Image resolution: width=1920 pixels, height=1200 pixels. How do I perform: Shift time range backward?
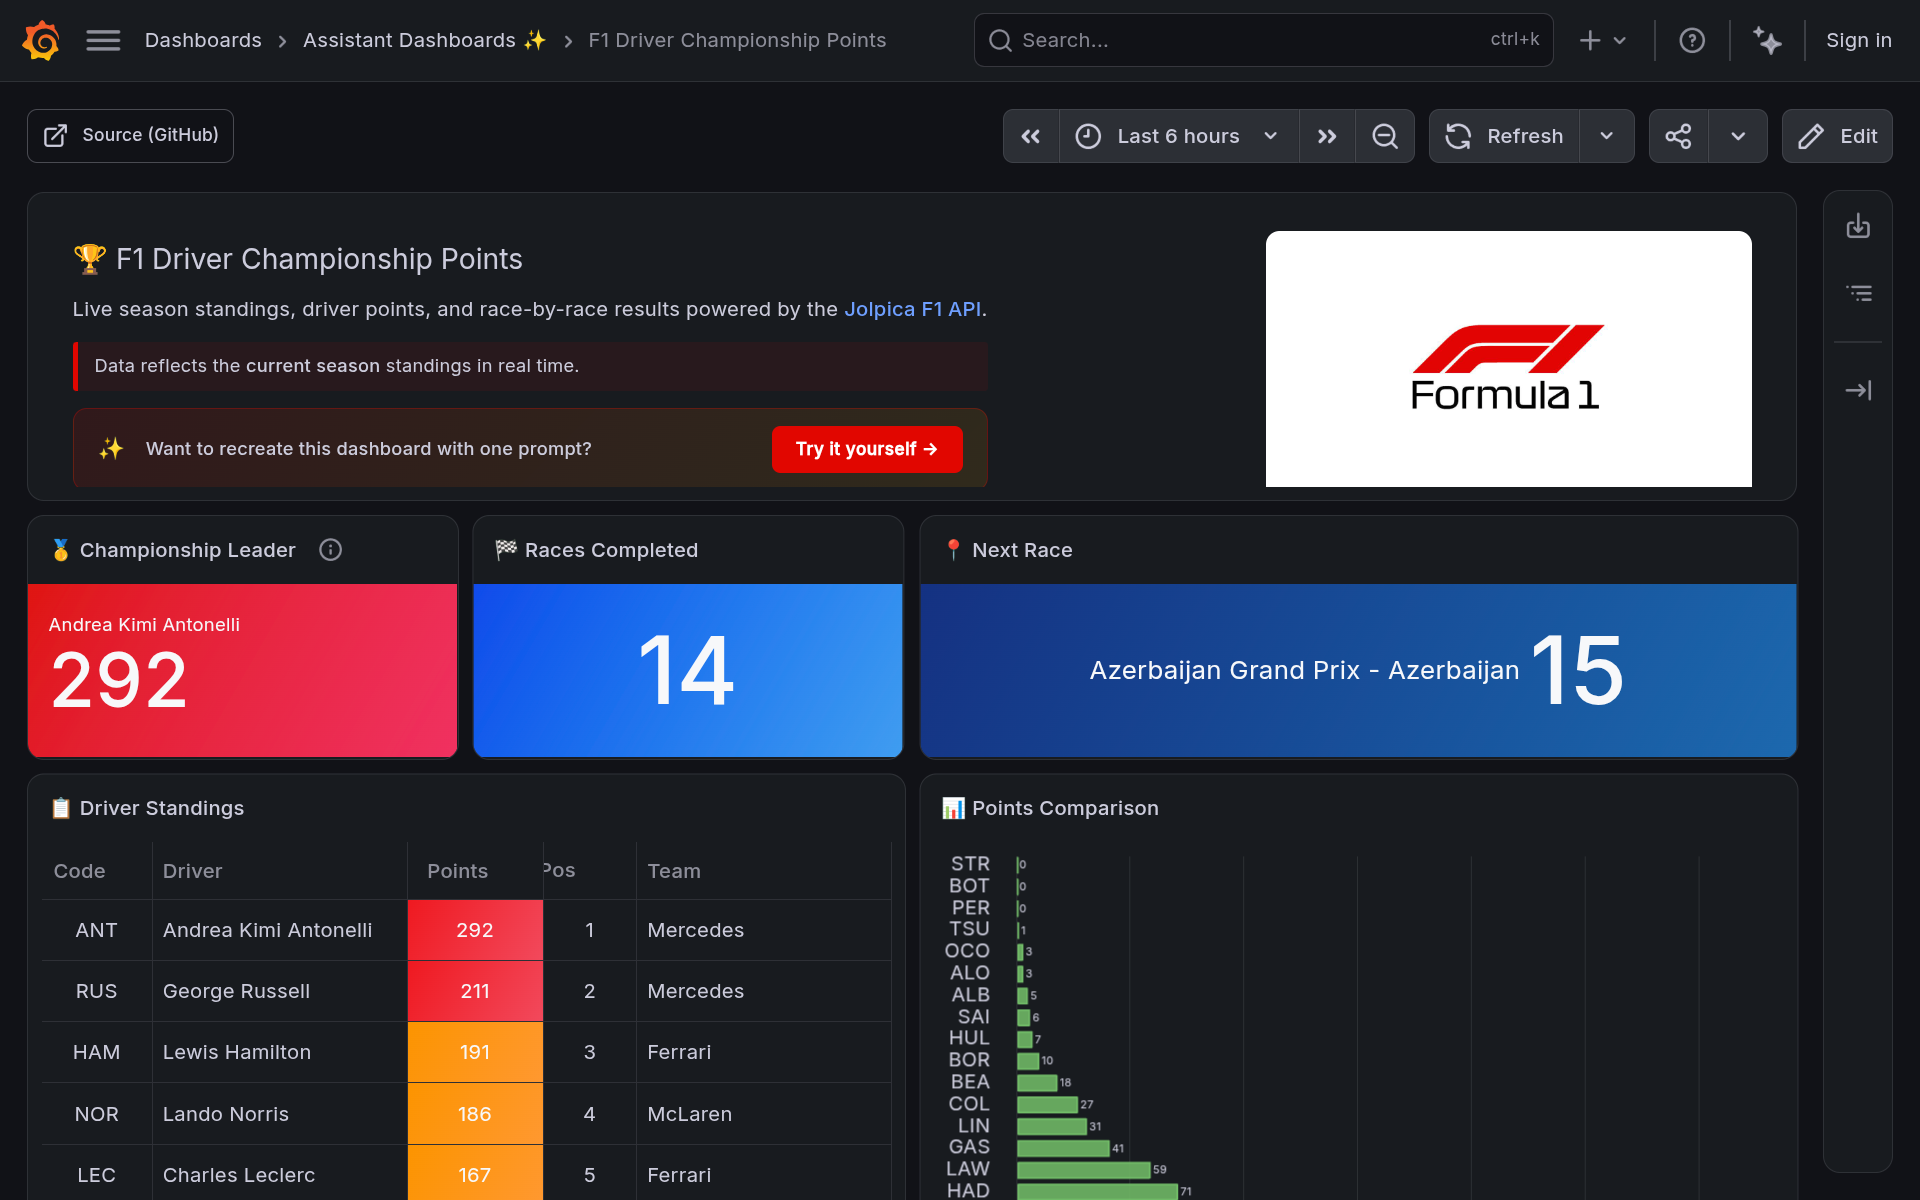1031,136
